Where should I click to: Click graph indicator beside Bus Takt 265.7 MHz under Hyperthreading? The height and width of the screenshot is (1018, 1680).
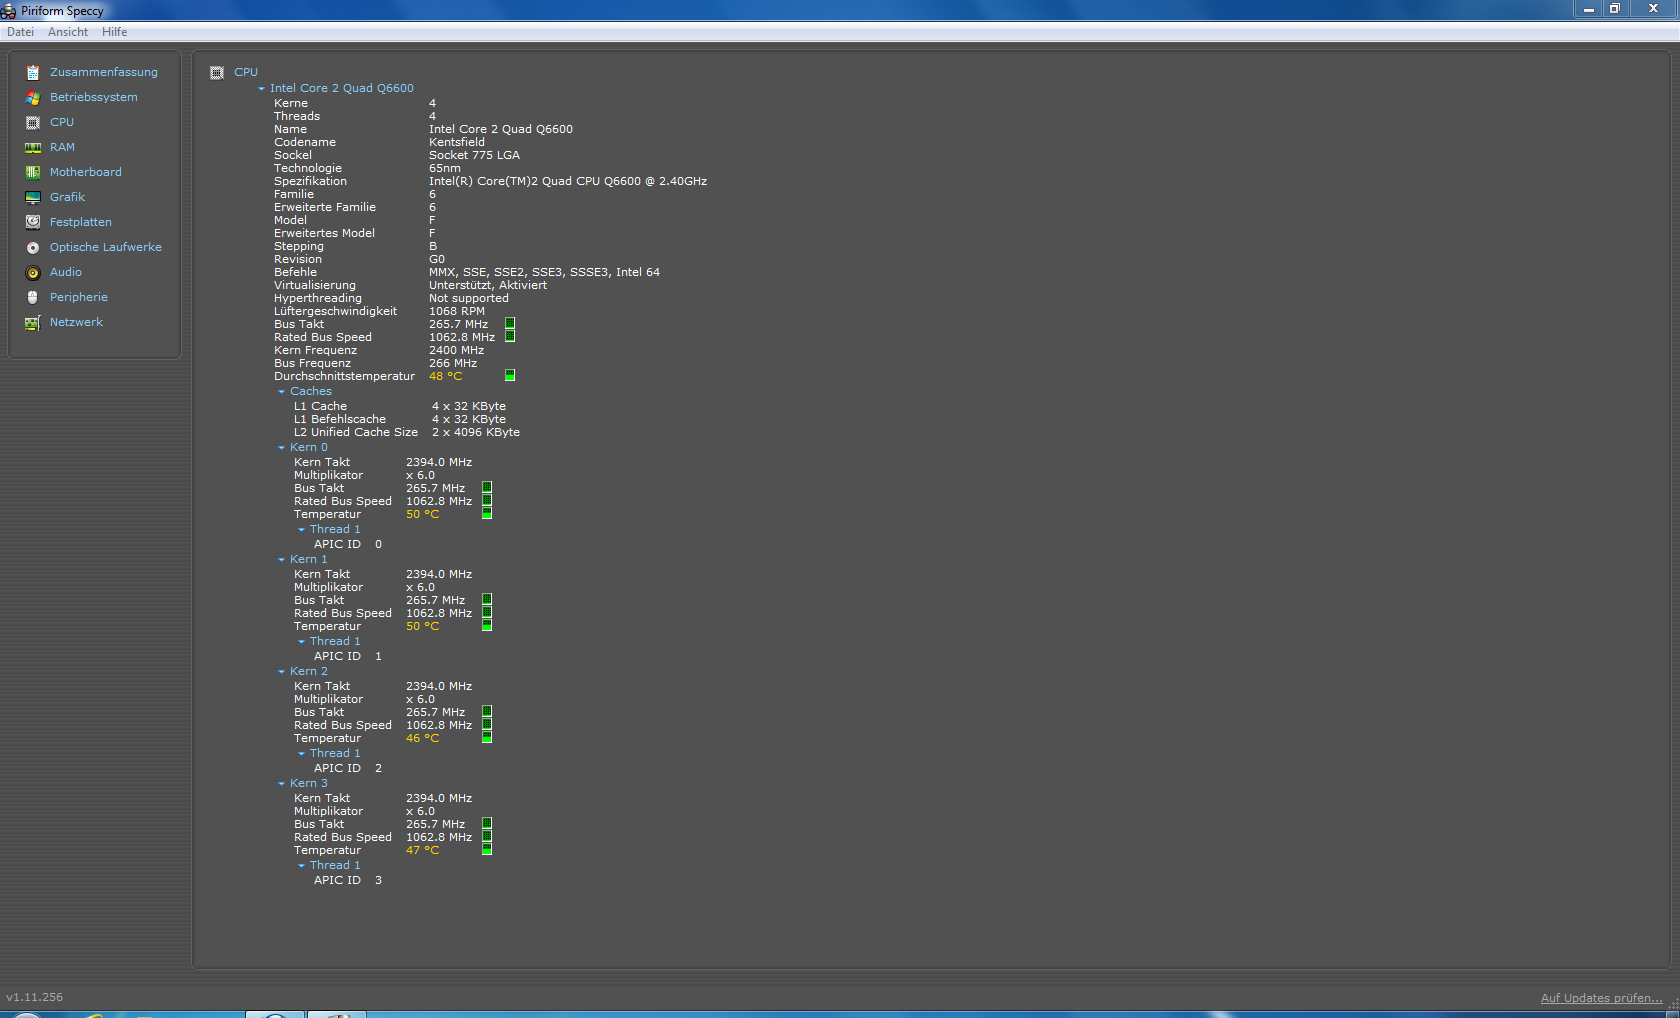tap(510, 324)
